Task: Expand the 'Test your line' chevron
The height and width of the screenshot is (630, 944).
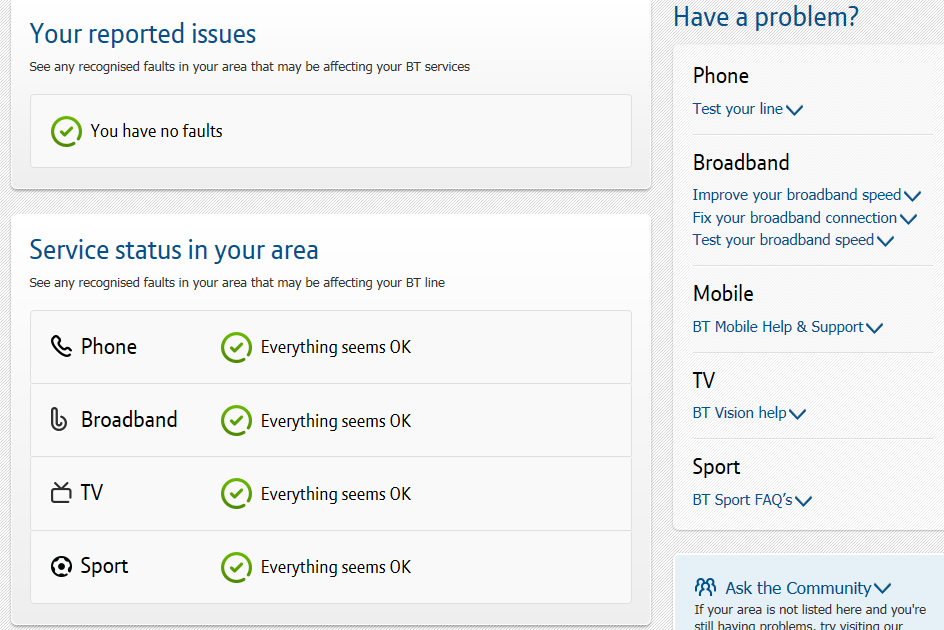Action: tap(795, 110)
